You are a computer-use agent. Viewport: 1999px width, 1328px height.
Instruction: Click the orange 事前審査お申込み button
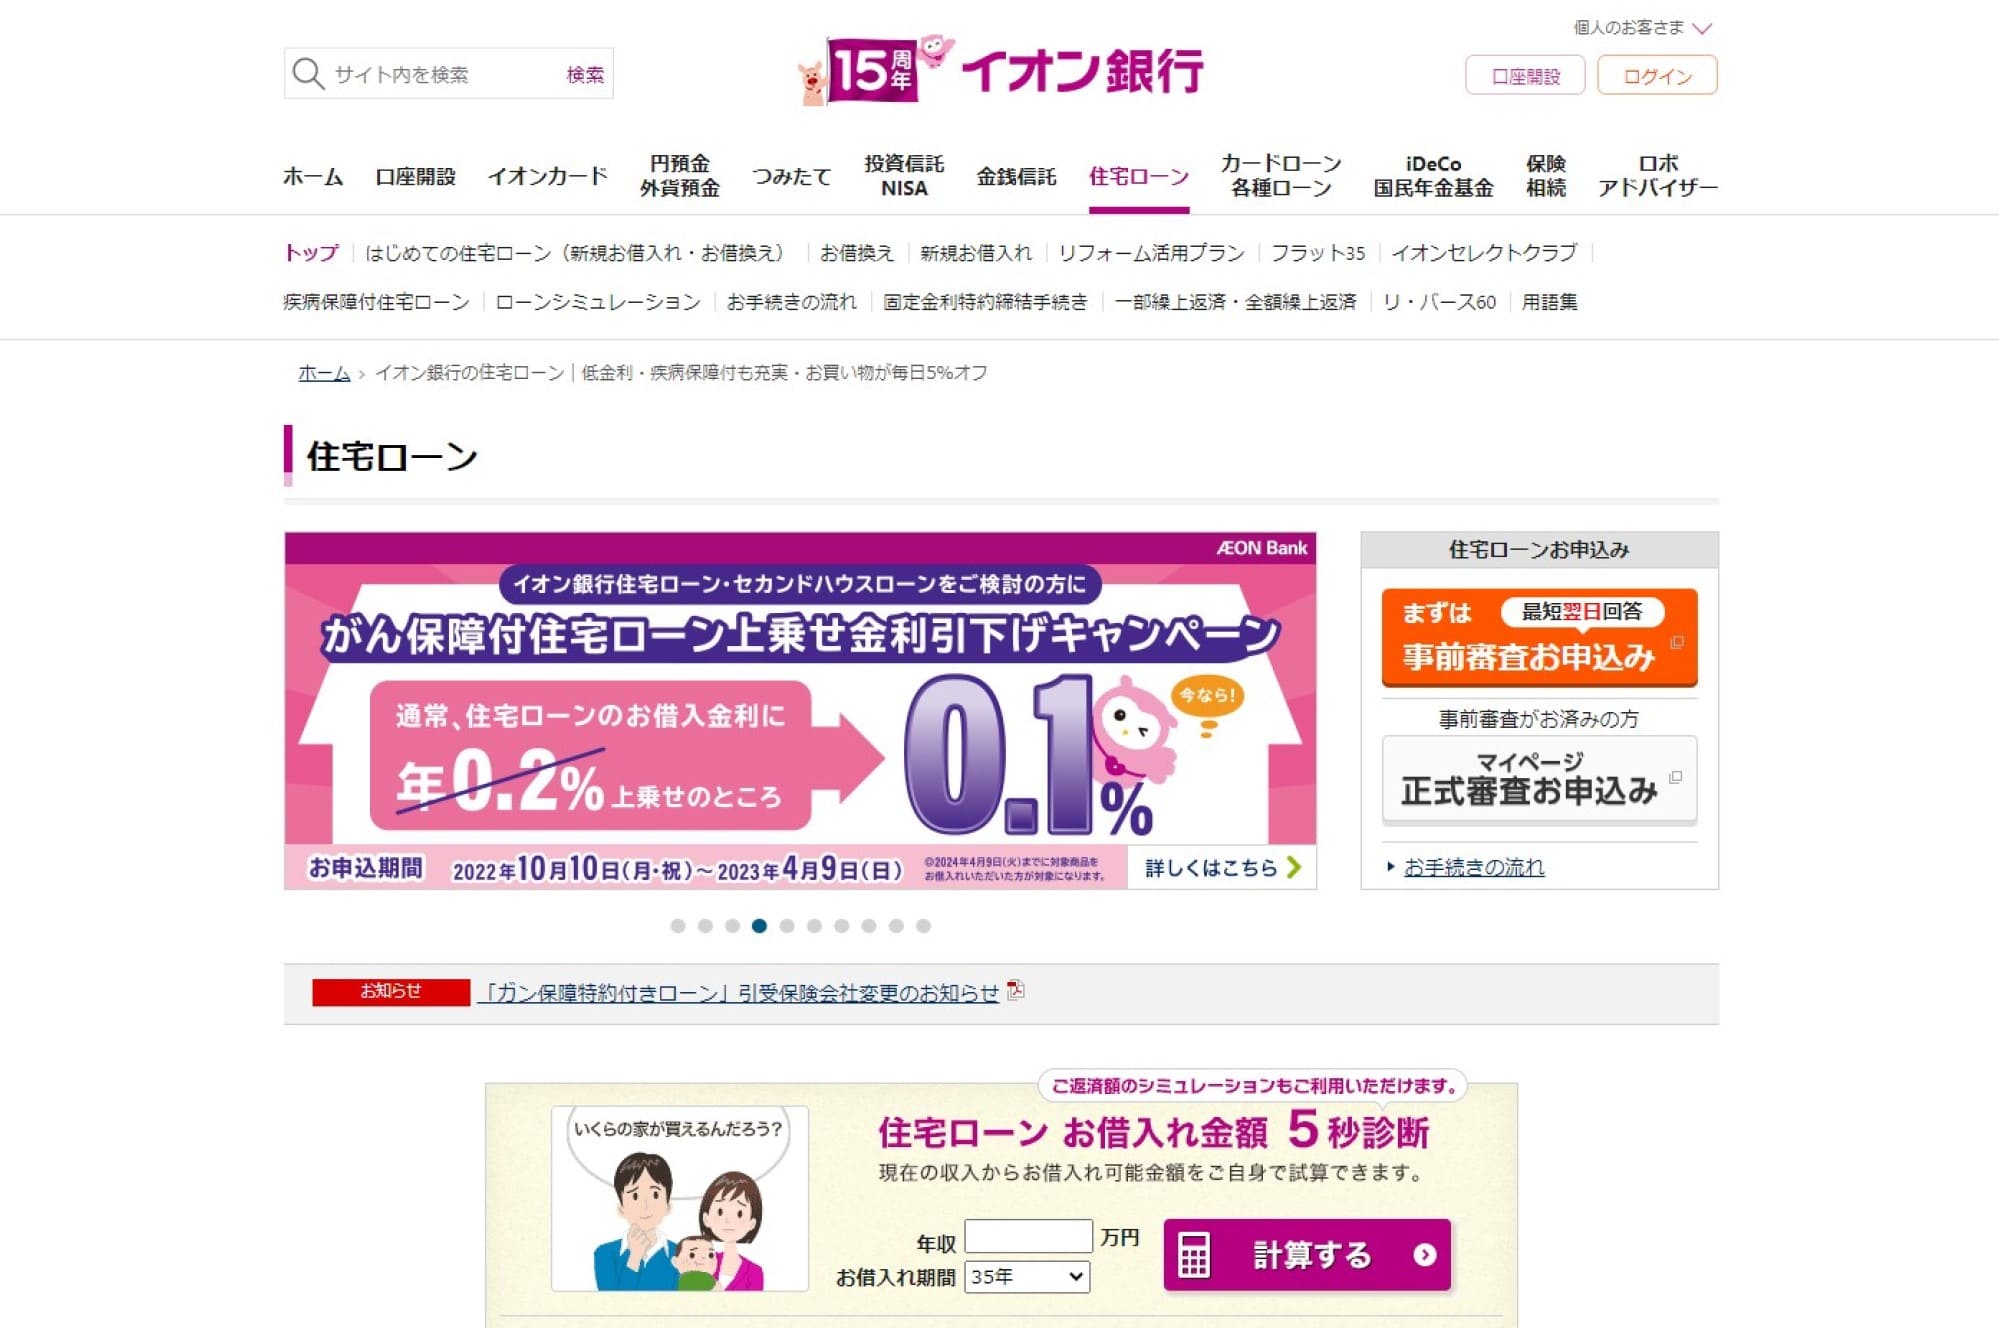[1539, 637]
